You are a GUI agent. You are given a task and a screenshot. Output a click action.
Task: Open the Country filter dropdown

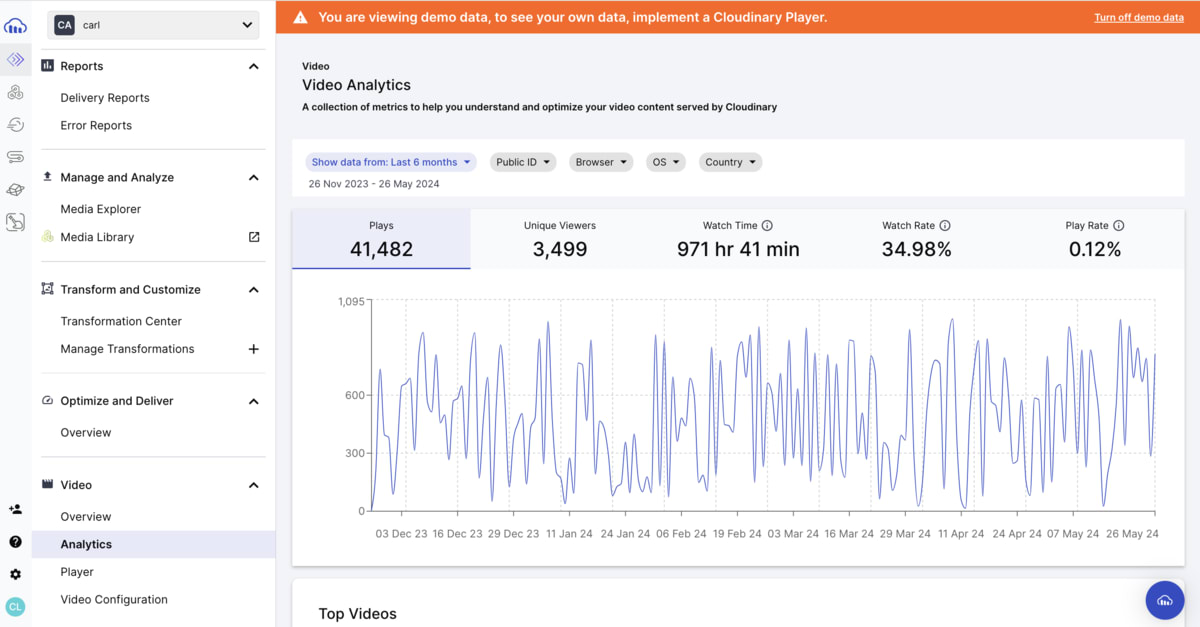coord(730,162)
